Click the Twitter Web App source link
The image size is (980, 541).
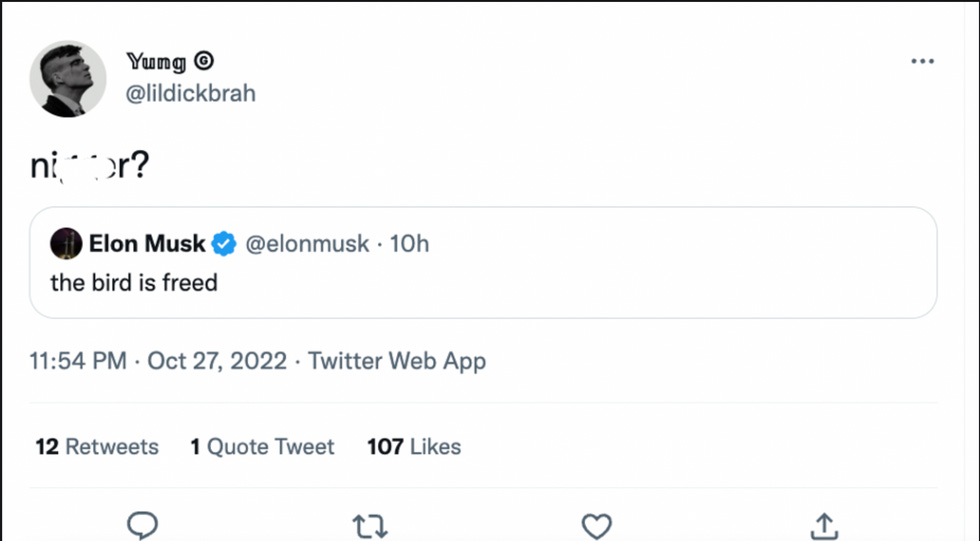click(x=397, y=361)
